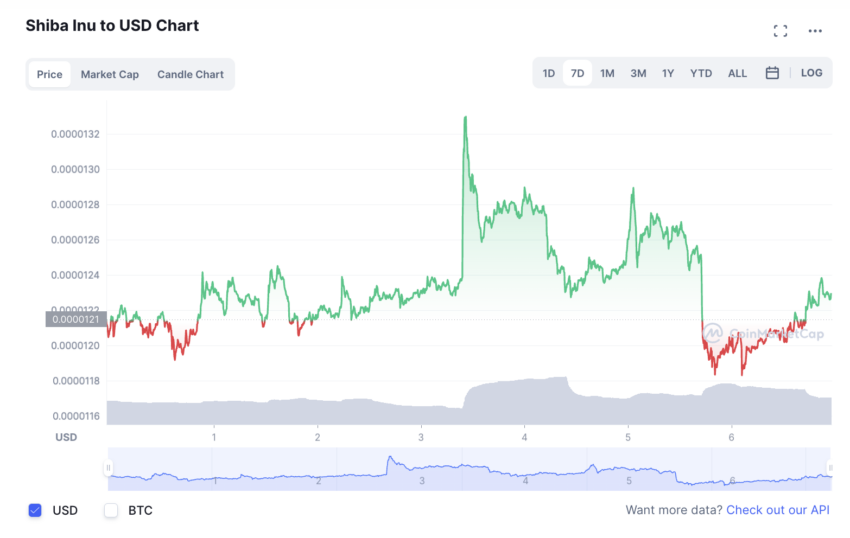Image resolution: width=850 pixels, height=538 pixels.
Task: Select the 7D time range
Action: coord(577,73)
